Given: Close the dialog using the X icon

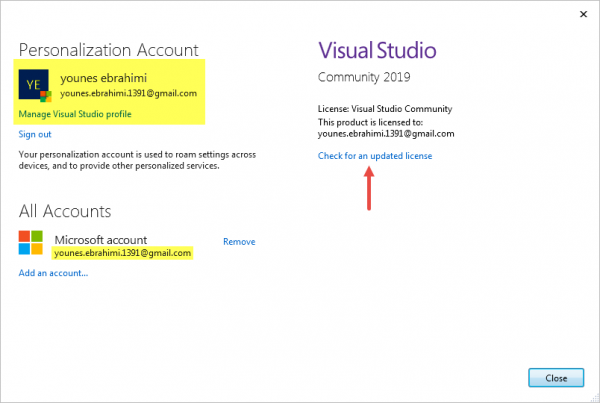Looking at the screenshot, I should tap(581, 14).
